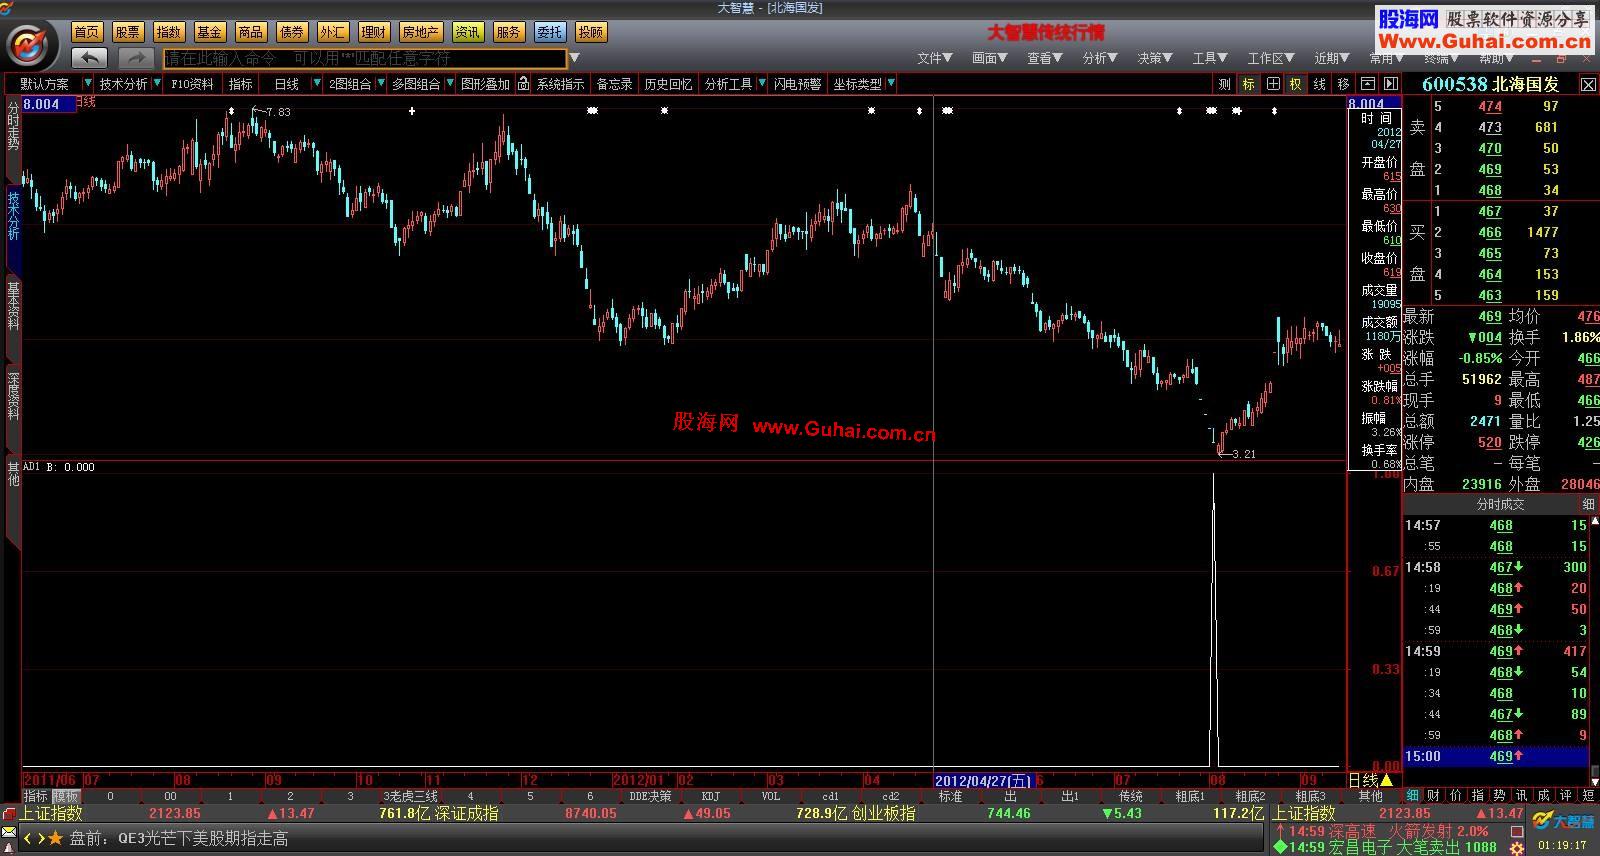Open the 分析 menu
The height and width of the screenshot is (856, 1600).
[x=1100, y=58]
